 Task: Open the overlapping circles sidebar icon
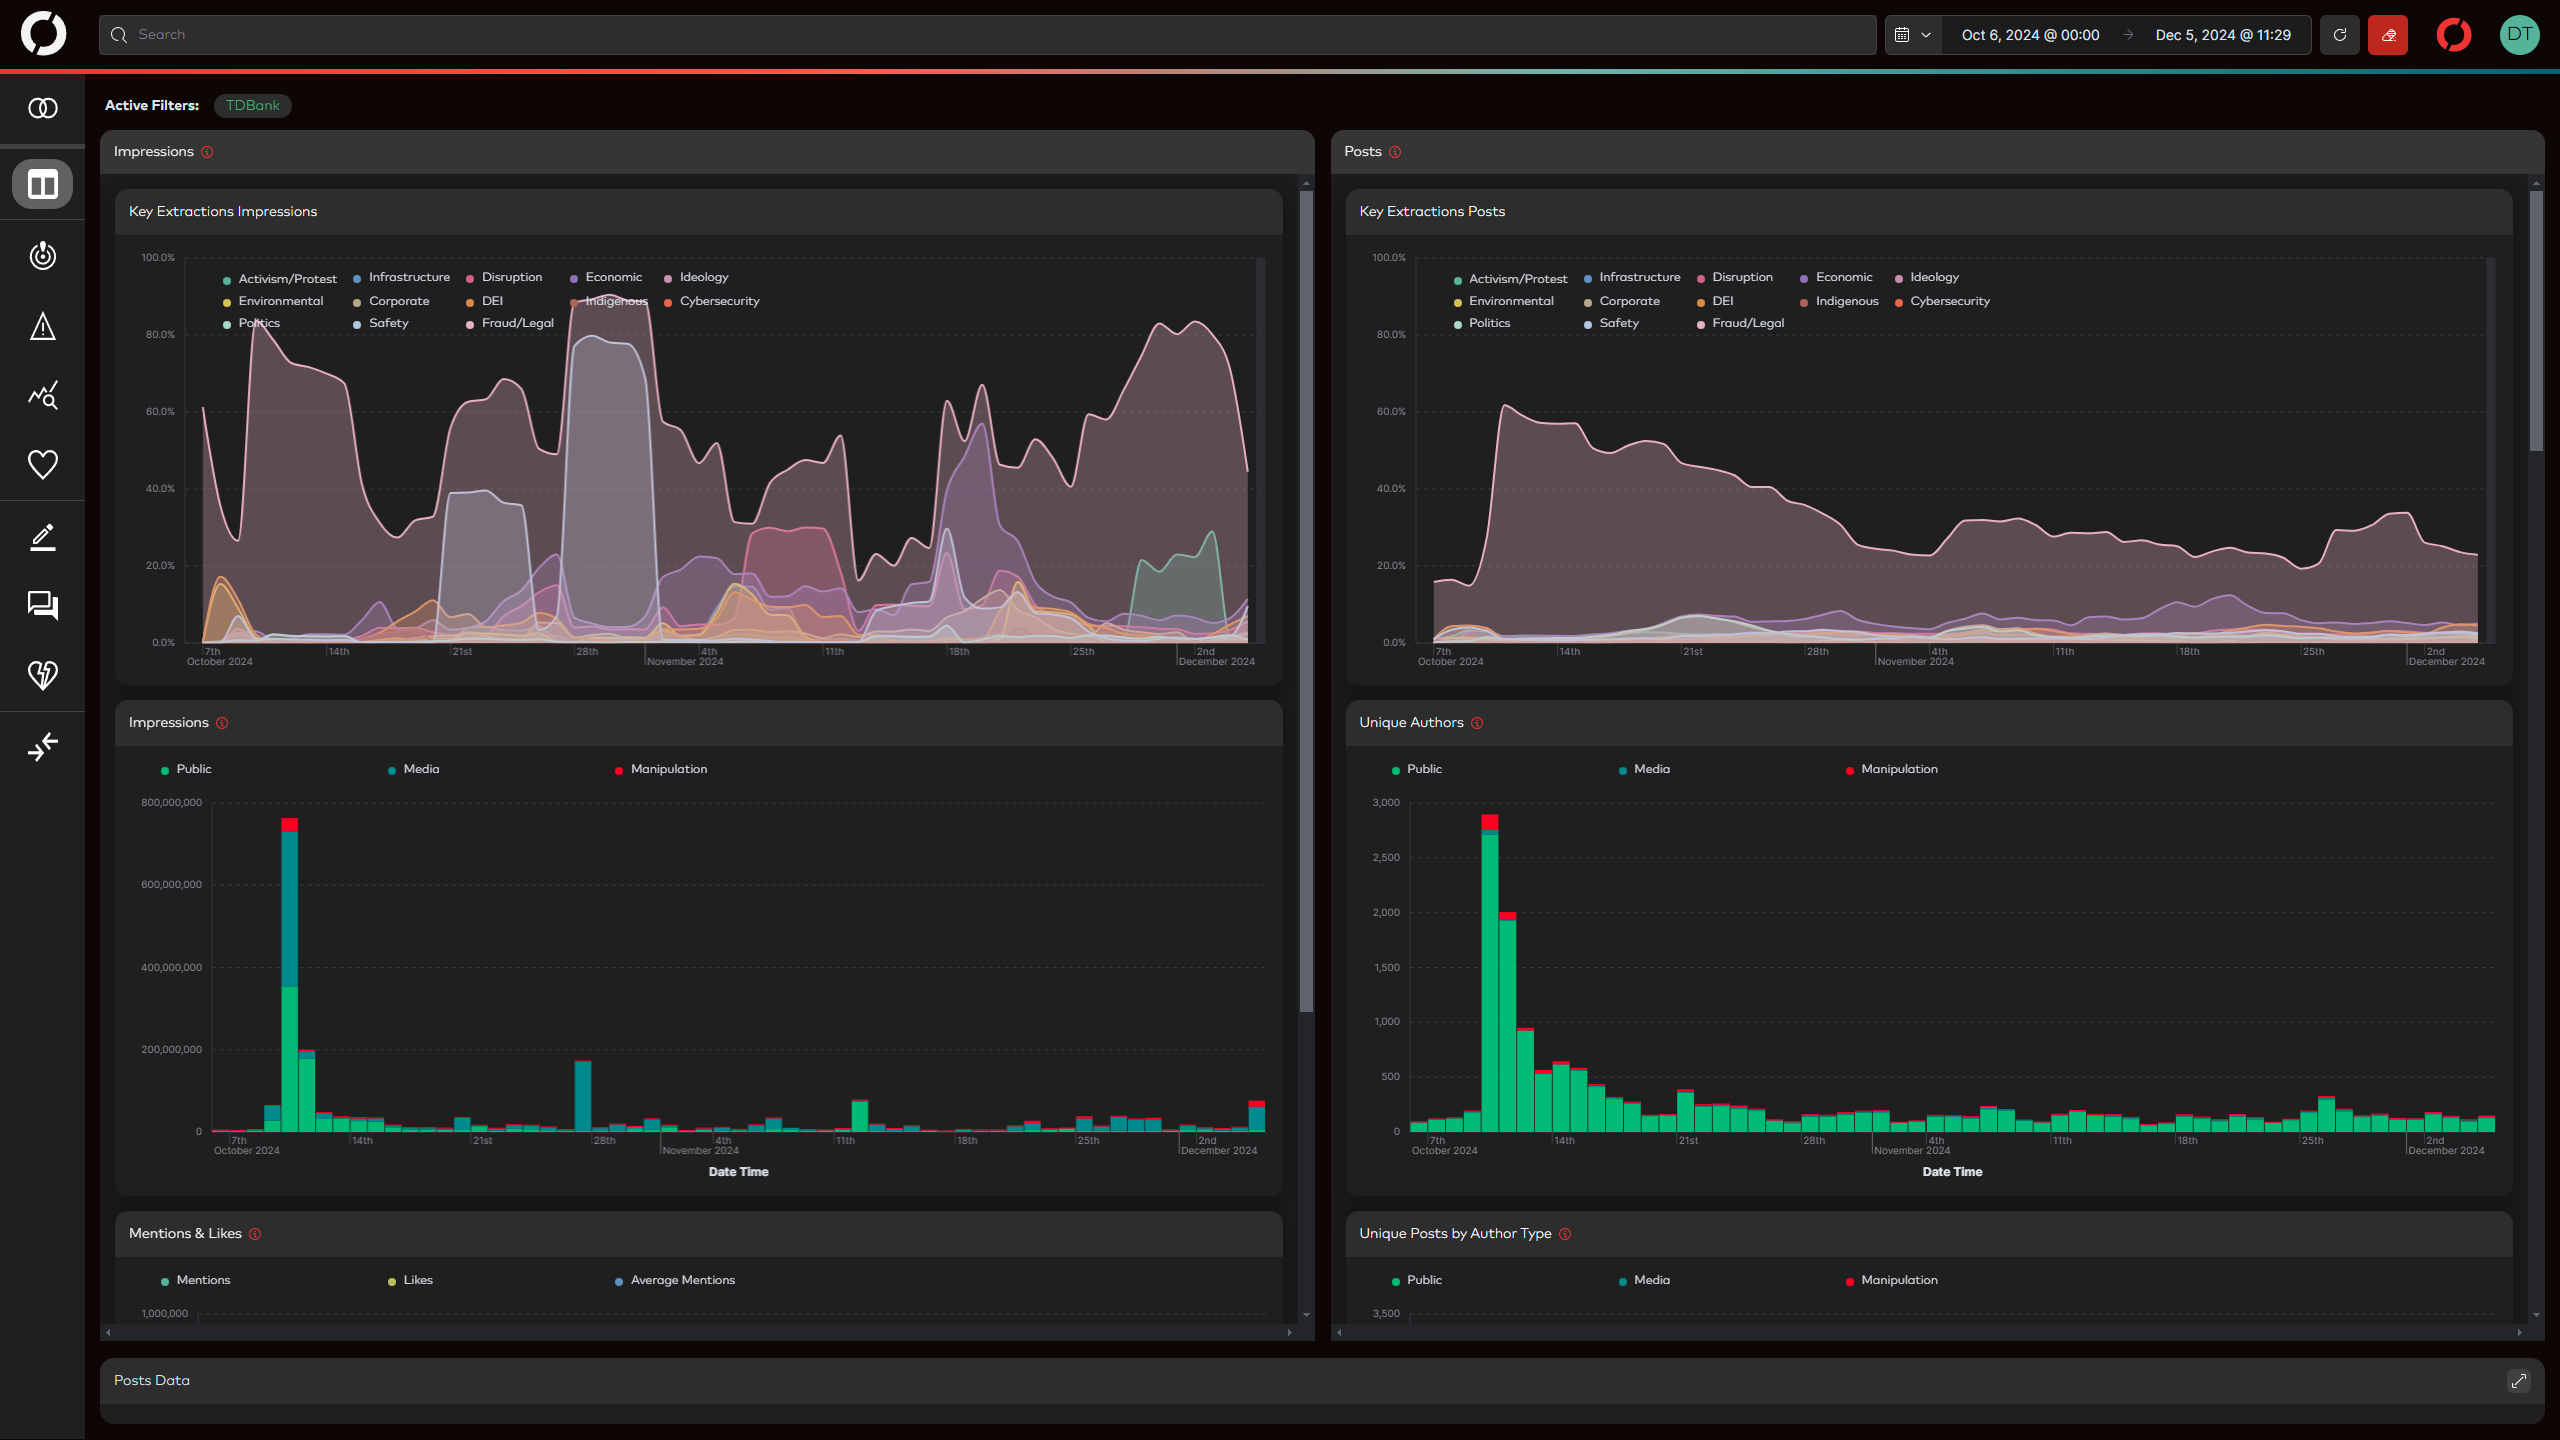42,108
